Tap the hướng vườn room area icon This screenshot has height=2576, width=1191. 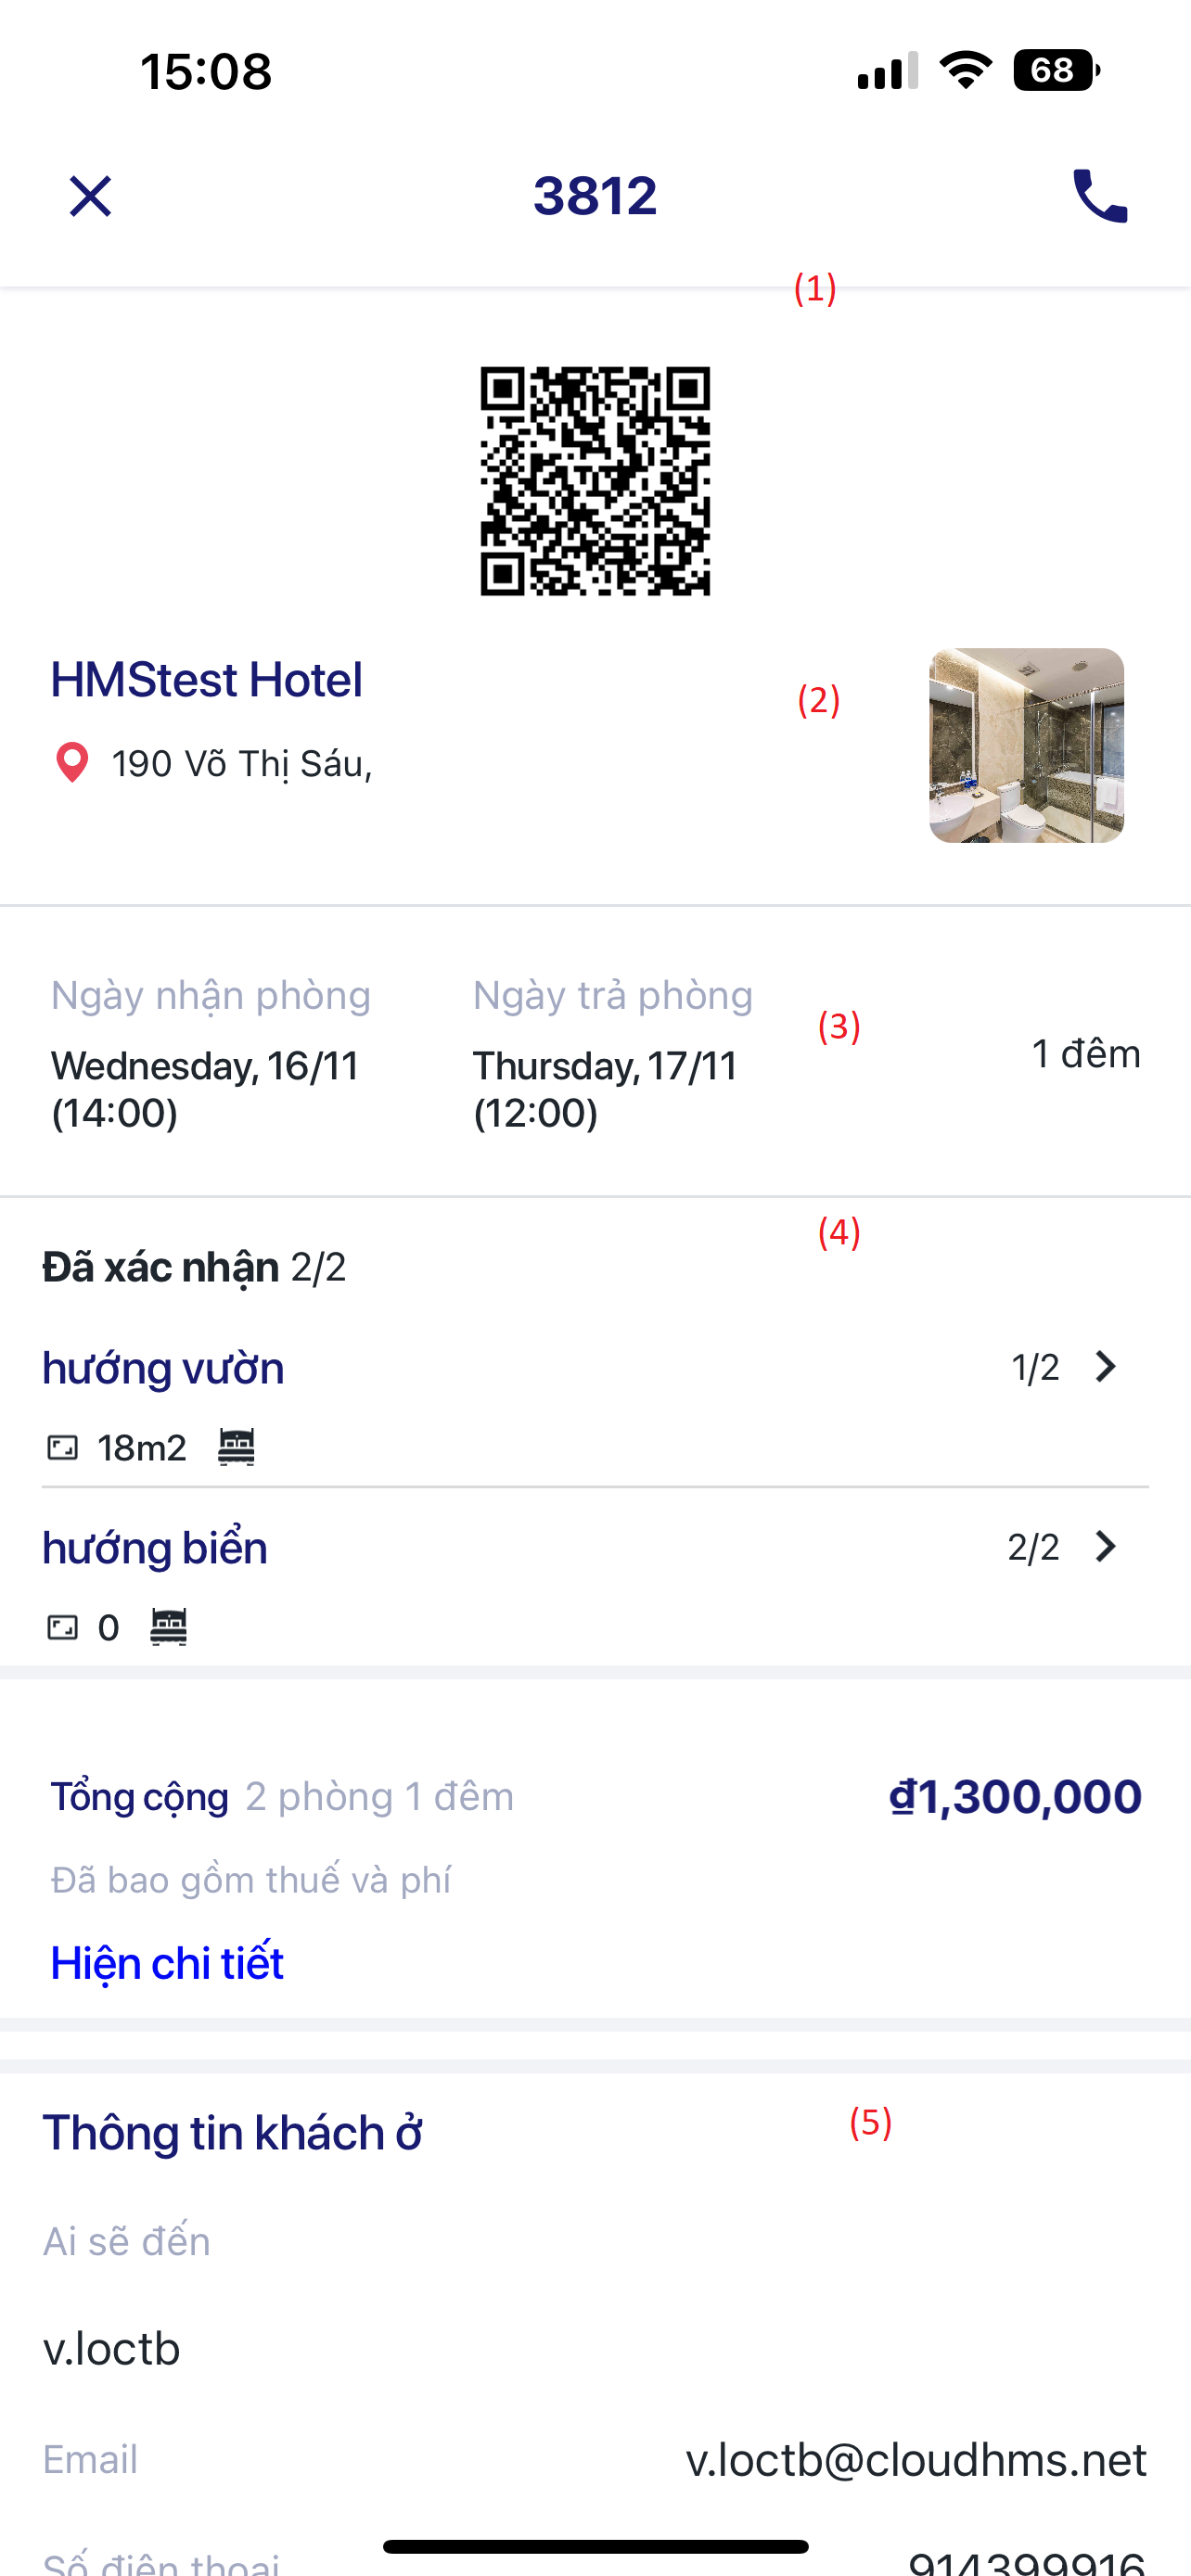[63, 1448]
